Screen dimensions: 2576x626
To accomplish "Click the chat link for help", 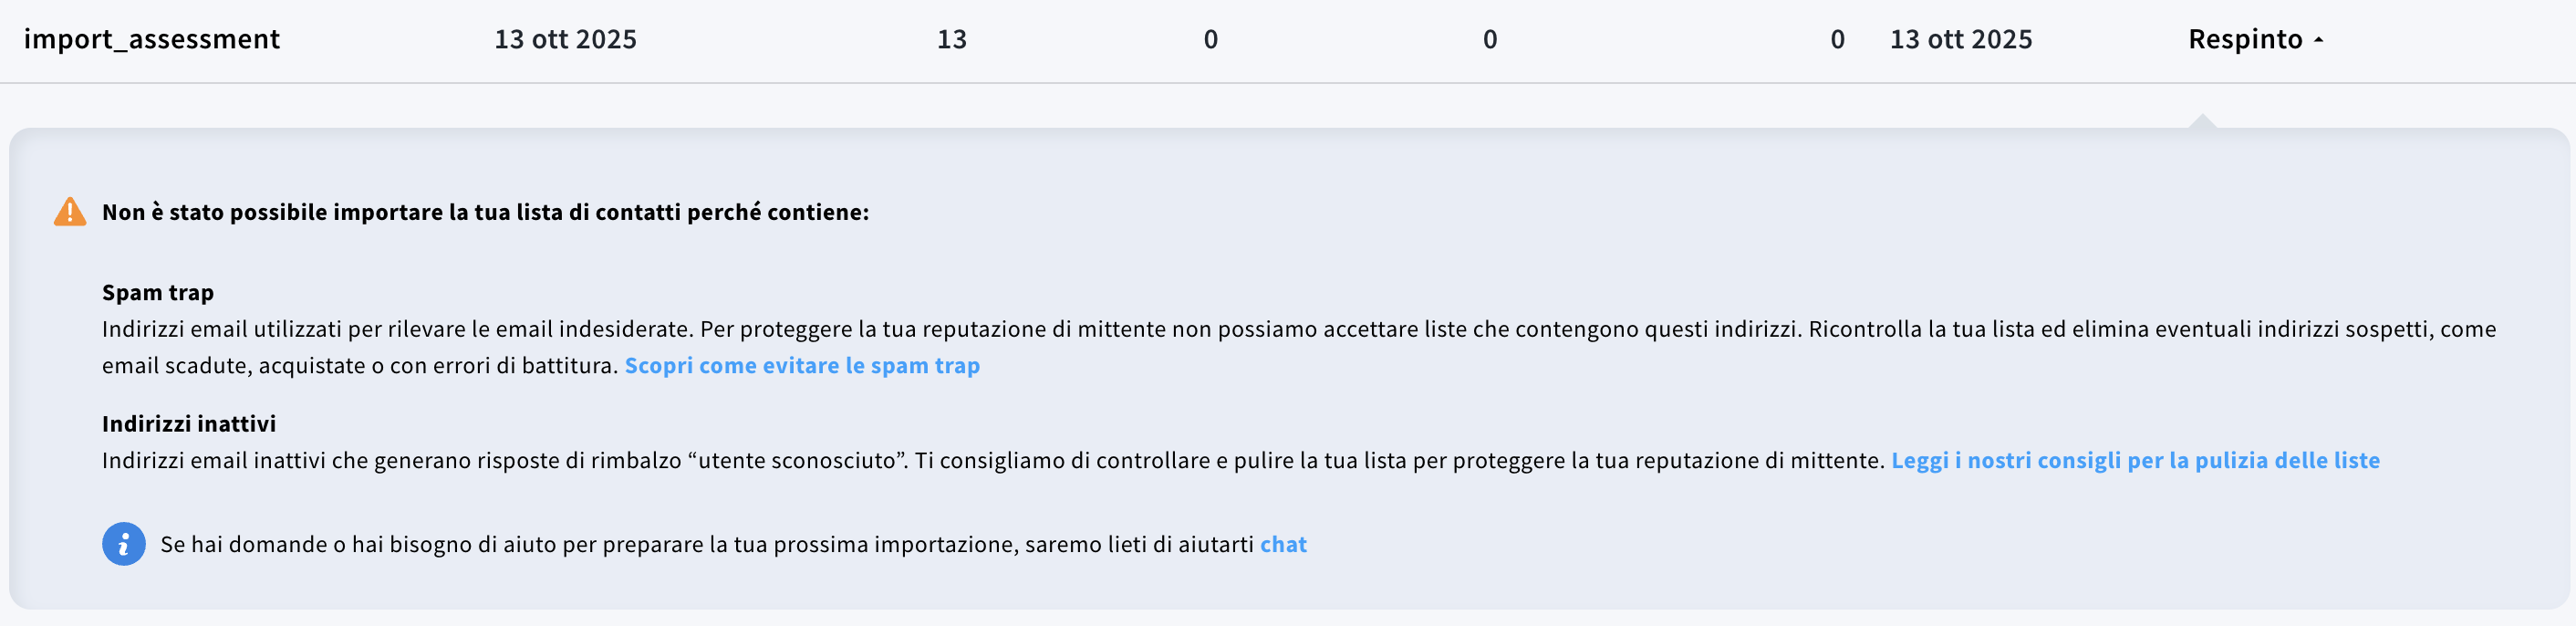I will tap(1283, 545).
